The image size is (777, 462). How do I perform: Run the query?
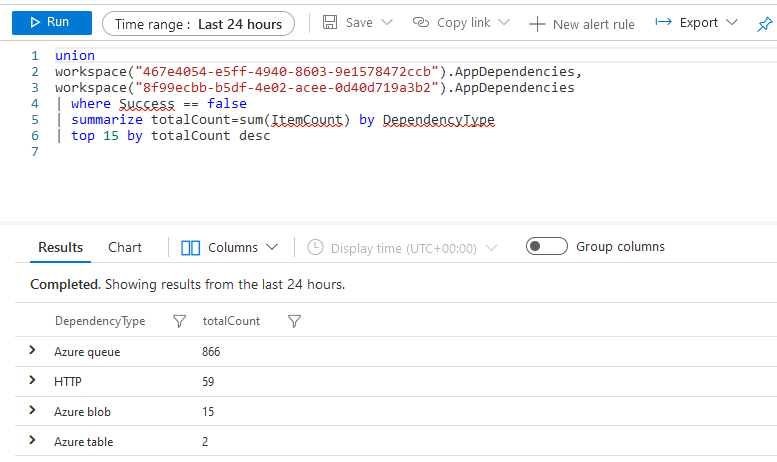click(51, 22)
